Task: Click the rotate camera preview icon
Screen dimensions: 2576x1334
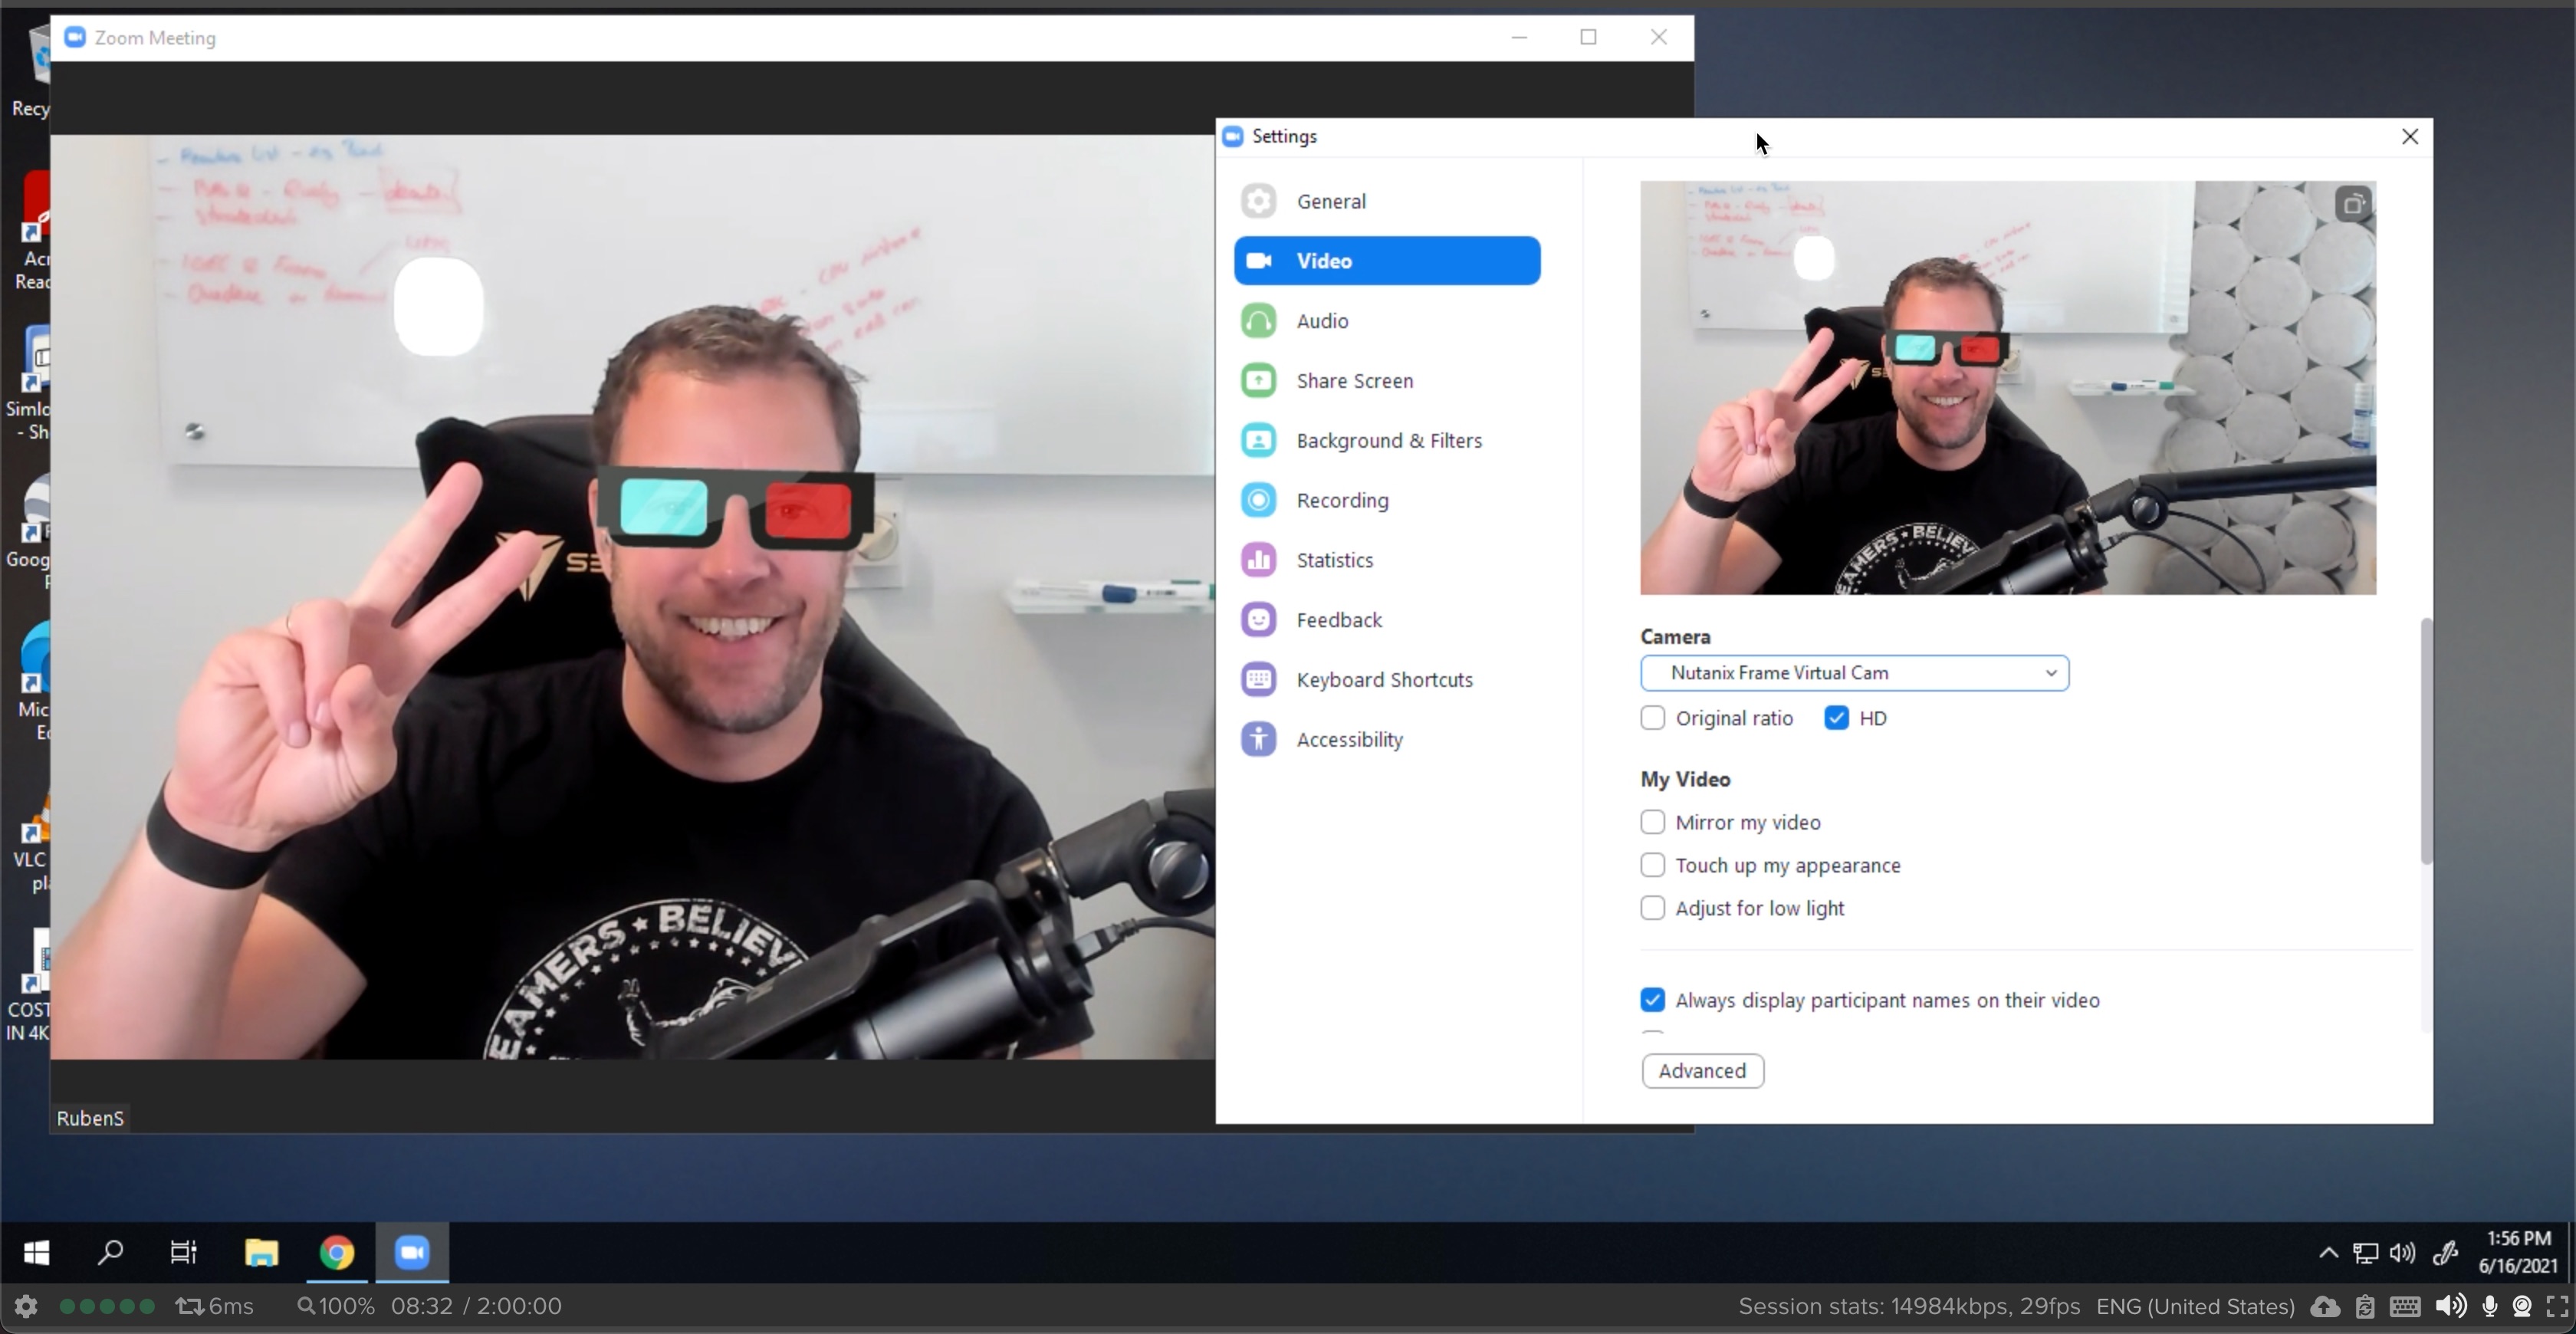Action: [2353, 204]
